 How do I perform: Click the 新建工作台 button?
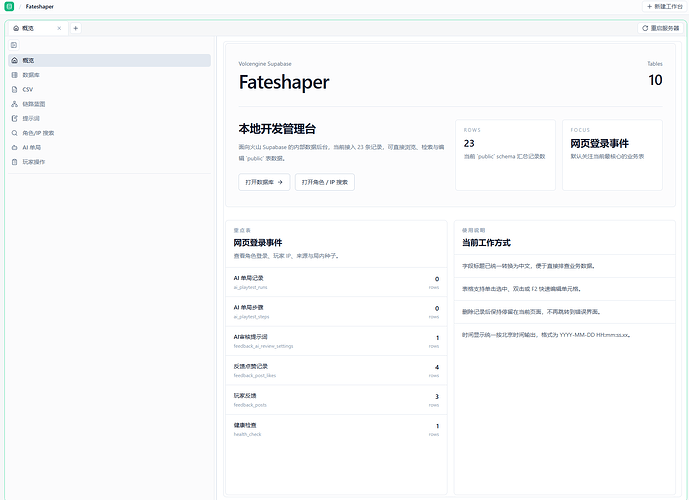coord(664,7)
